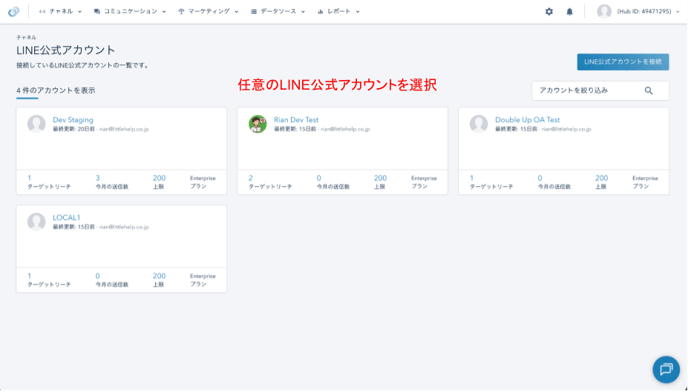Open the chat widget bubble icon
This screenshot has width=688, height=392.
pyautogui.click(x=666, y=369)
